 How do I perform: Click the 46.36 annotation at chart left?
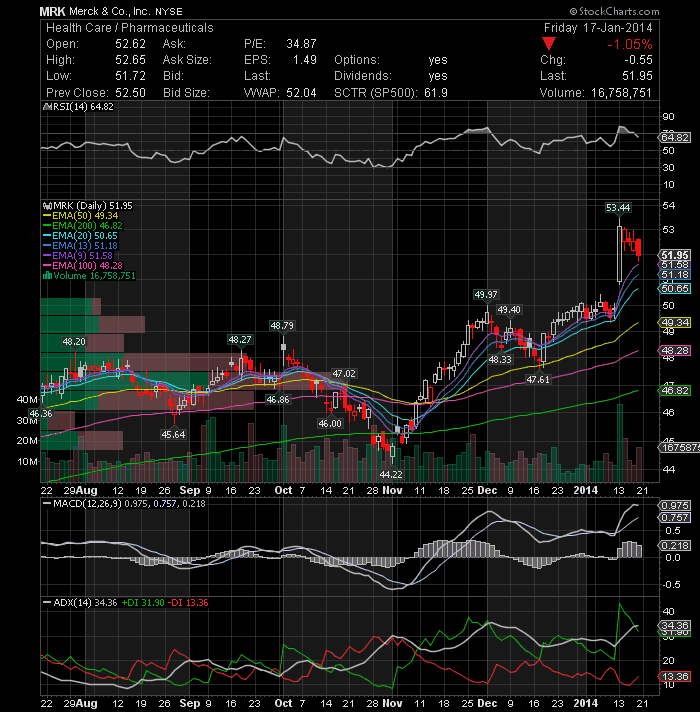point(41,414)
